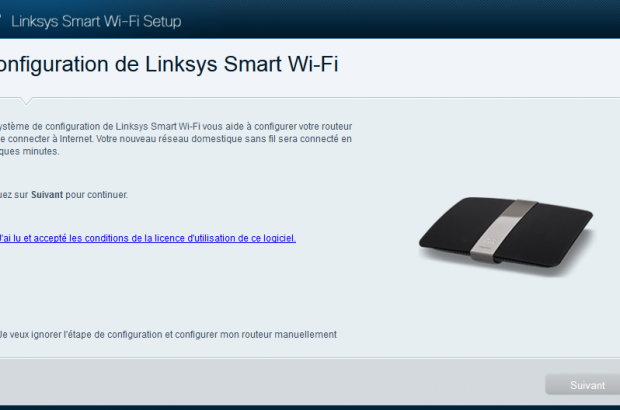Select the skip setup and configure manually option
Image resolution: width=620 pixels, height=410 pixels.
click(x=168, y=334)
